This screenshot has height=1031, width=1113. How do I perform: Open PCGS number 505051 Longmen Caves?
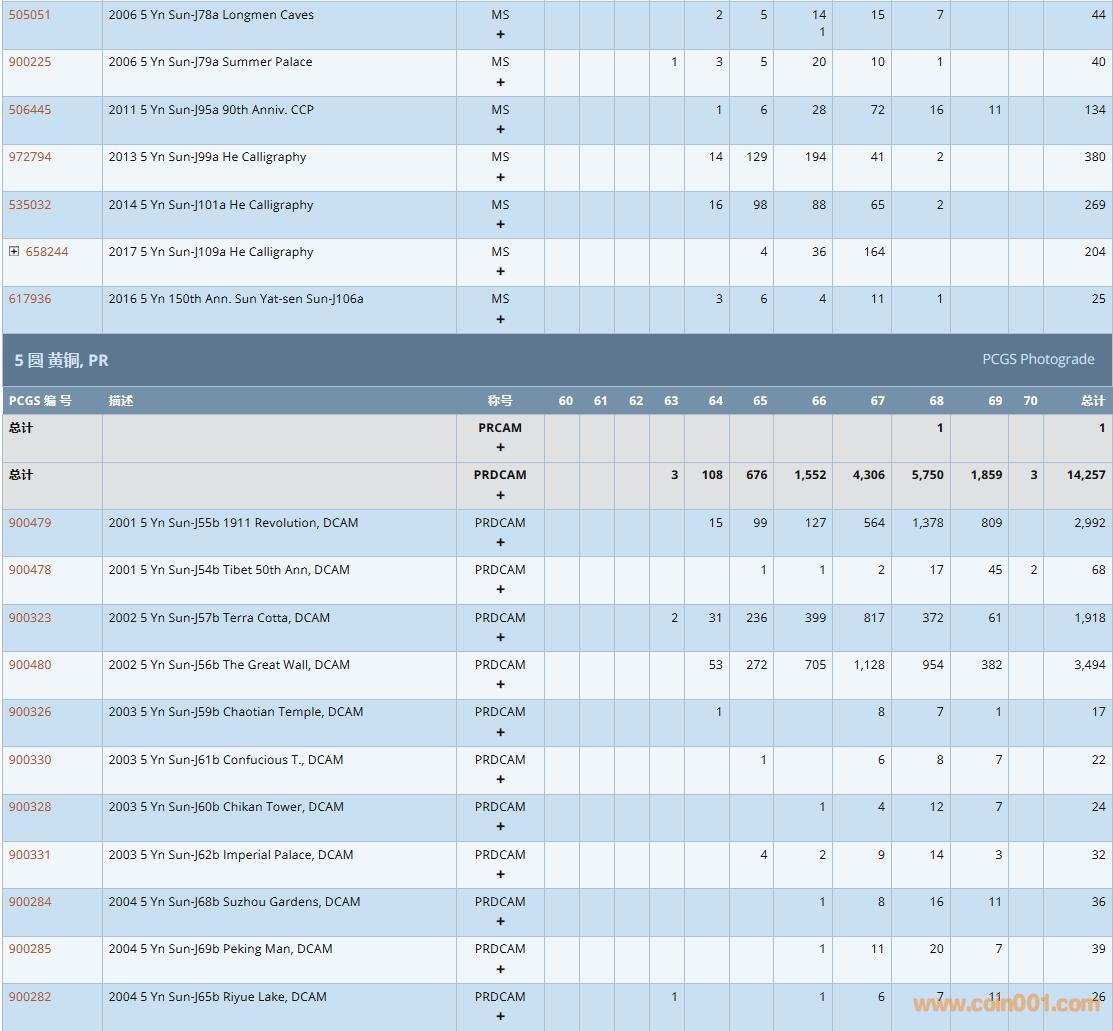(x=30, y=15)
